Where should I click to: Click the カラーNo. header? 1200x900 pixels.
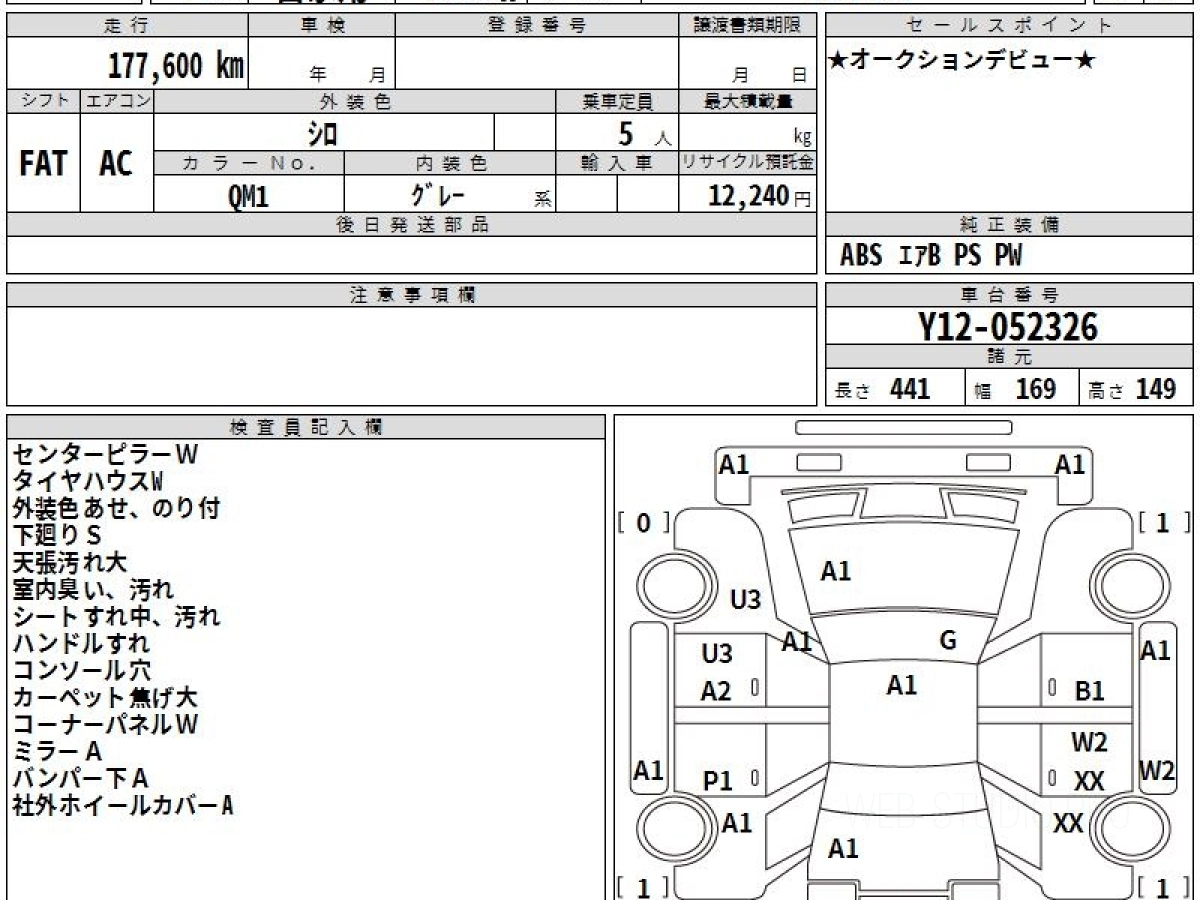[249, 163]
